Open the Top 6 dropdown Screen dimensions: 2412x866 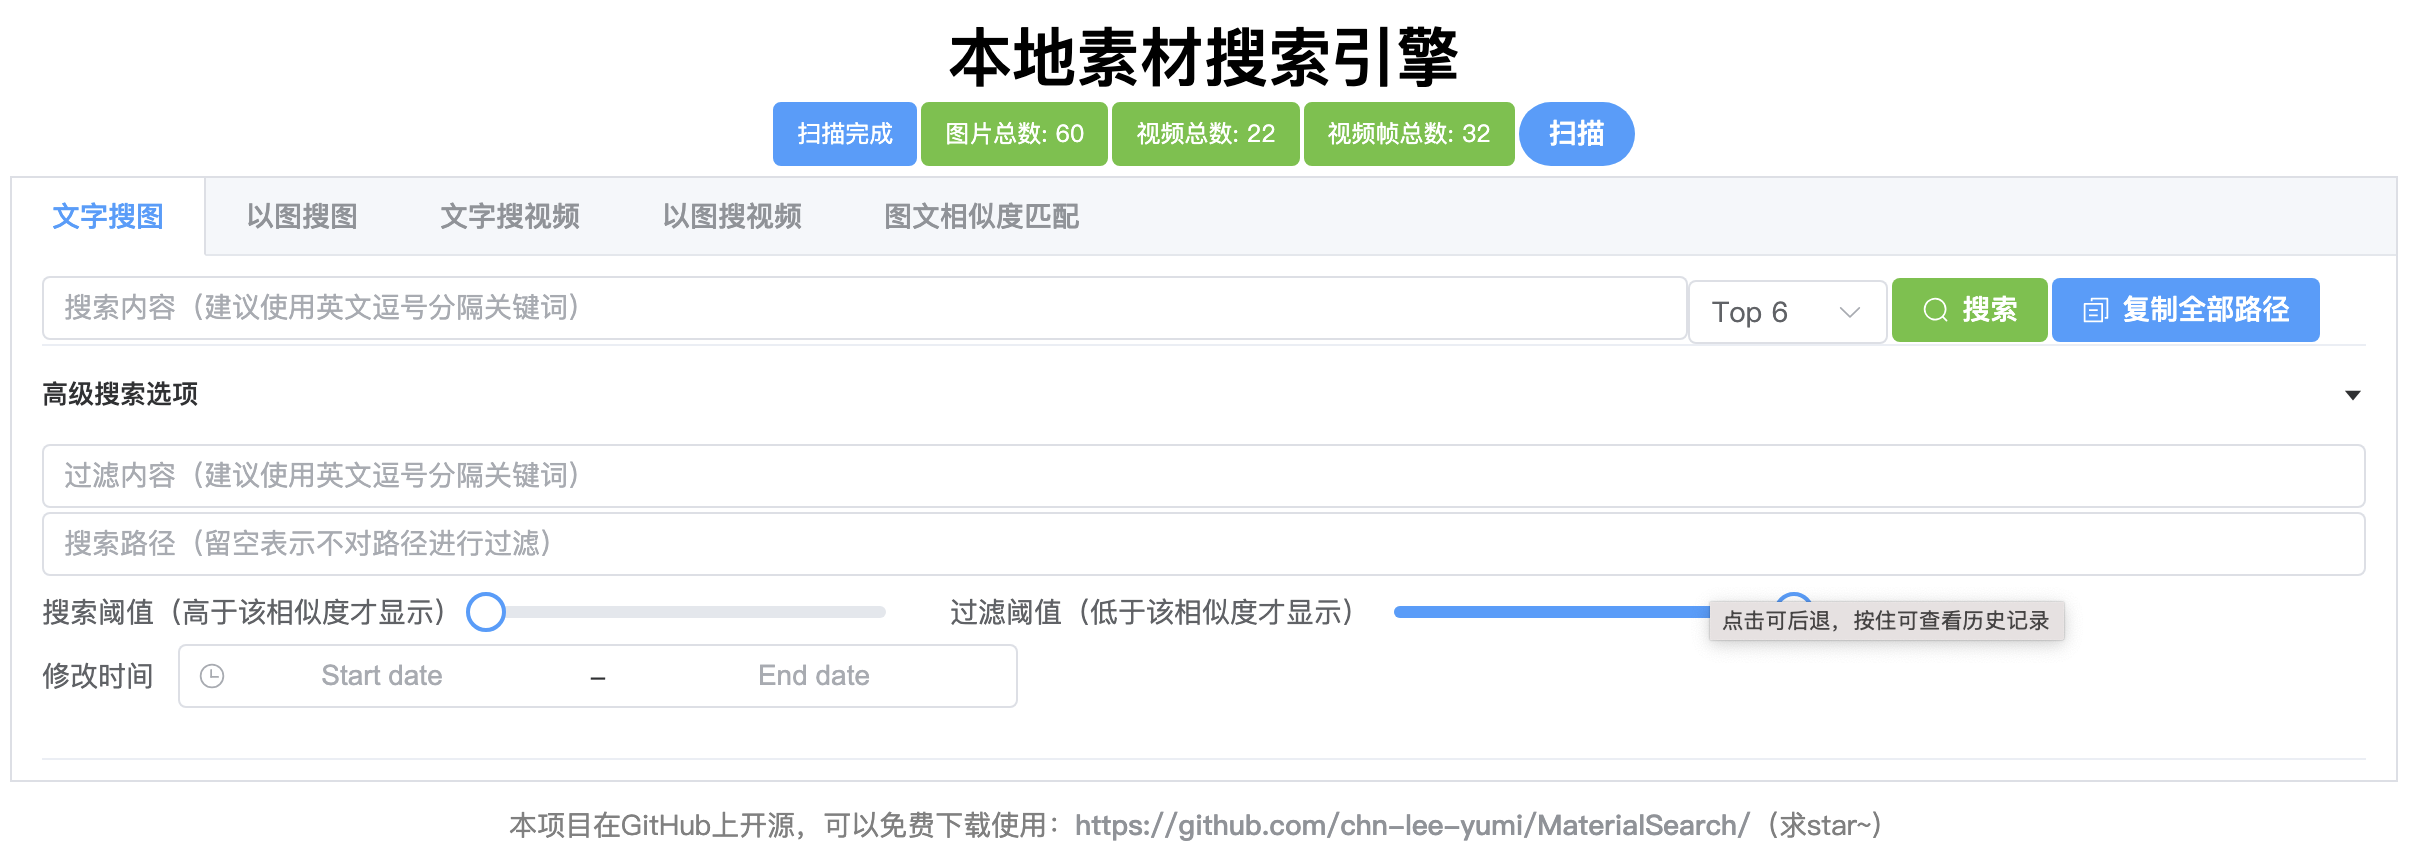point(1787,312)
